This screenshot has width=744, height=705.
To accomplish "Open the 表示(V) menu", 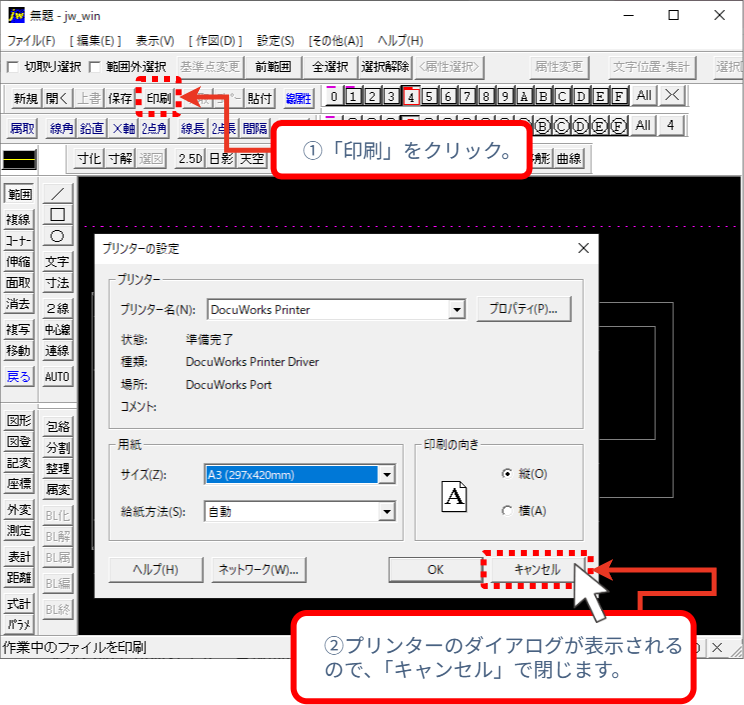I will (155, 41).
